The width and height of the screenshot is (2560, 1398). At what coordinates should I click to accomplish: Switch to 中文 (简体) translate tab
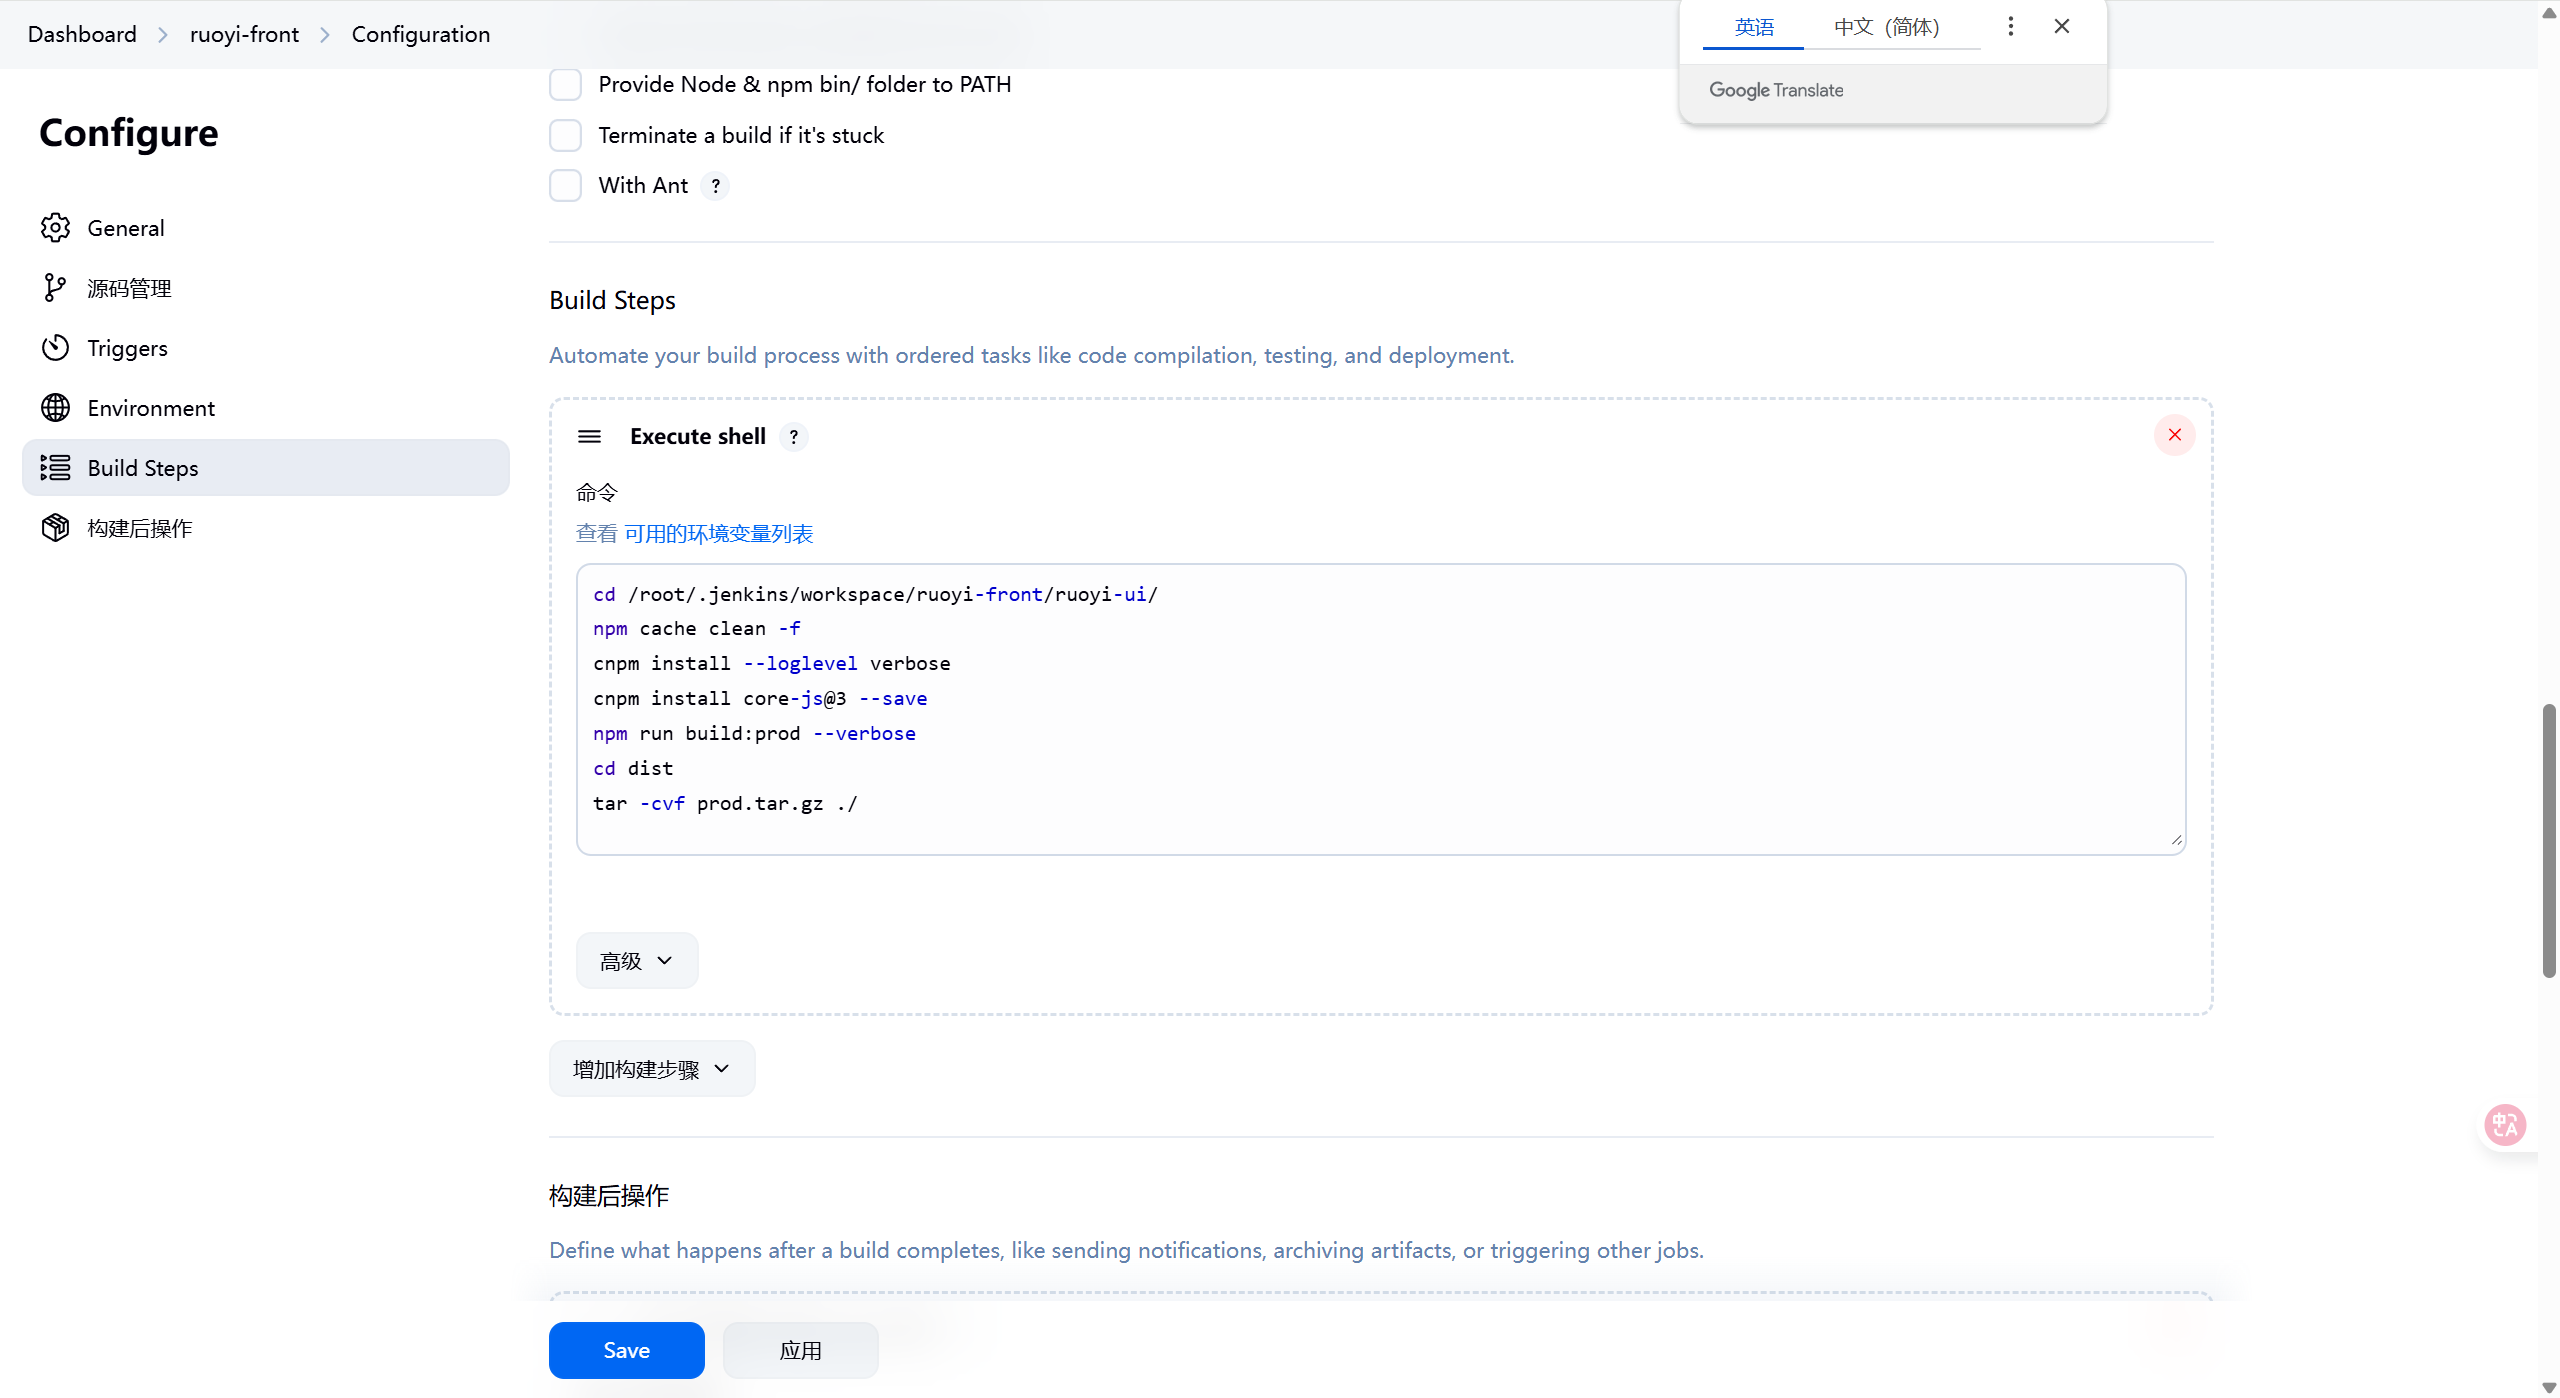[x=1886, y=27]
